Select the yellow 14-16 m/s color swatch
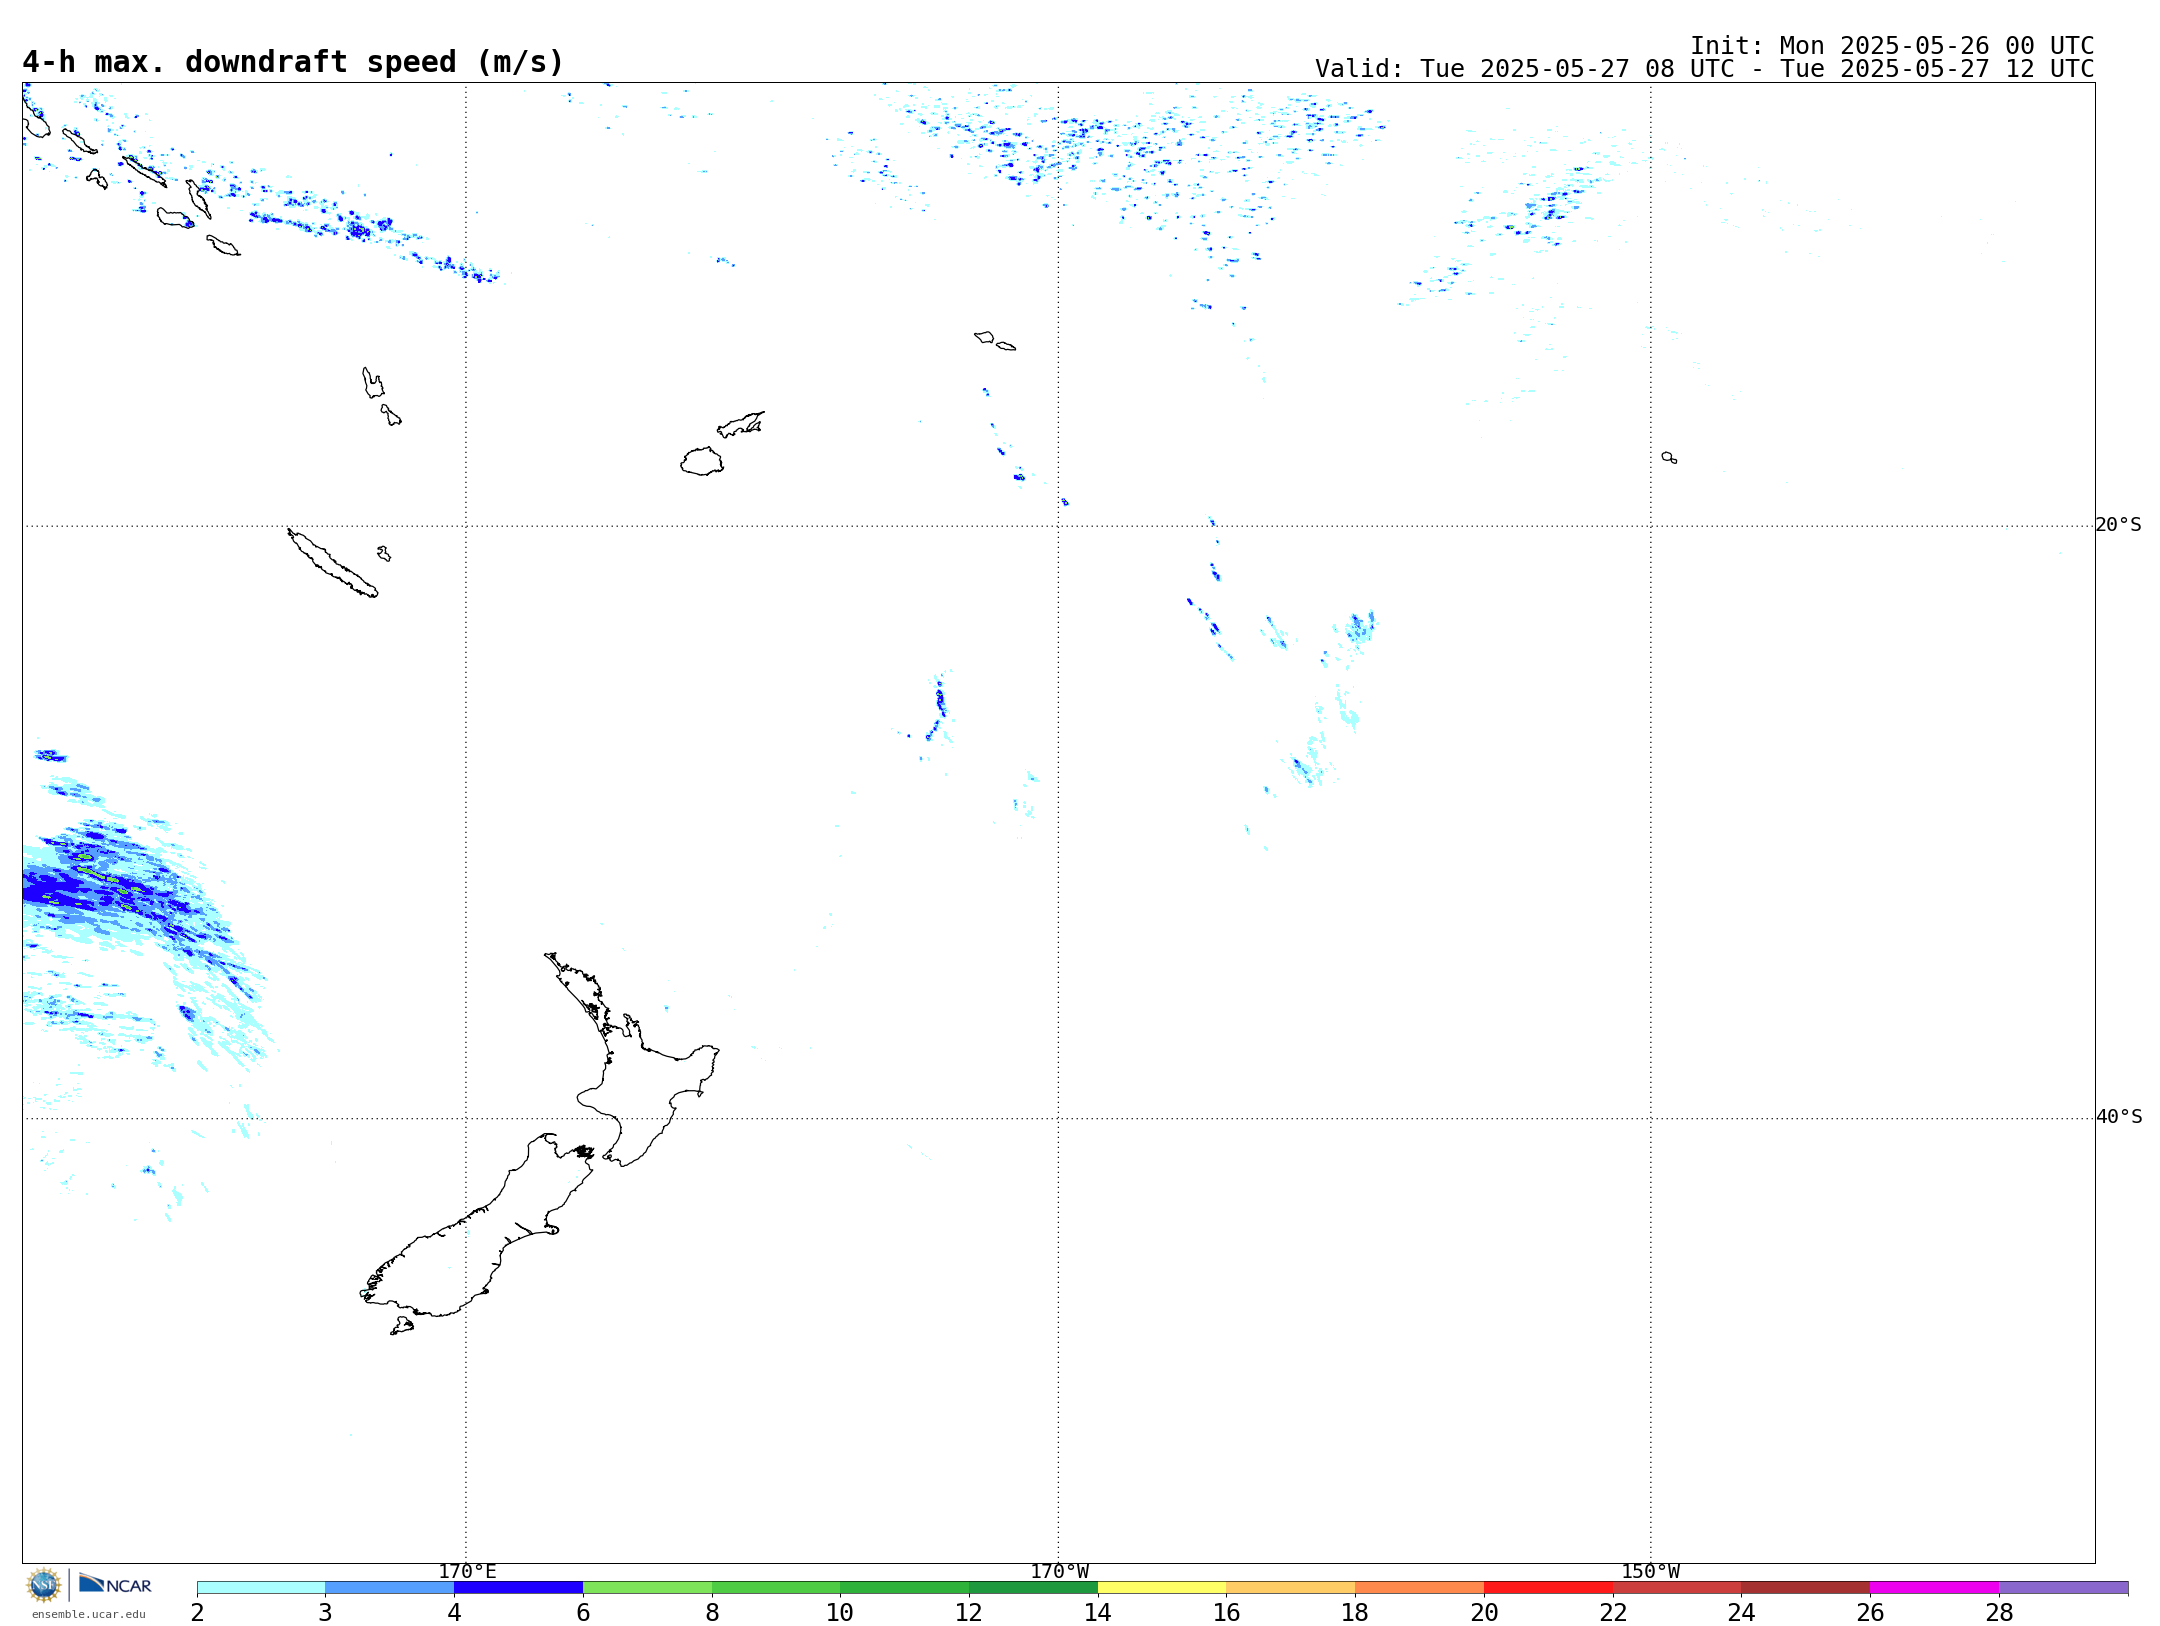This screenshot has width=2160, height=1626. [1162, 1588]
